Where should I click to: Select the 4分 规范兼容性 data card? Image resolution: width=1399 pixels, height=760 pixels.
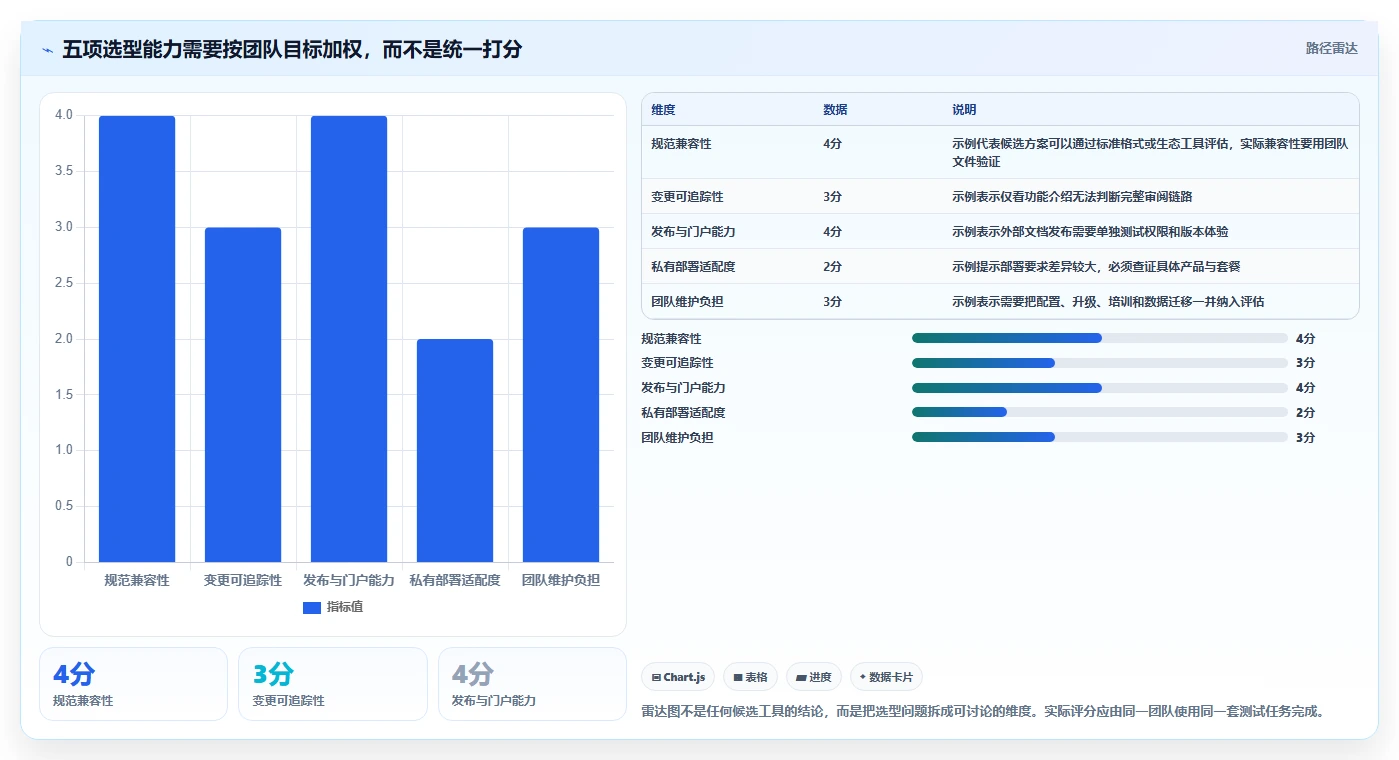[133, 684]
